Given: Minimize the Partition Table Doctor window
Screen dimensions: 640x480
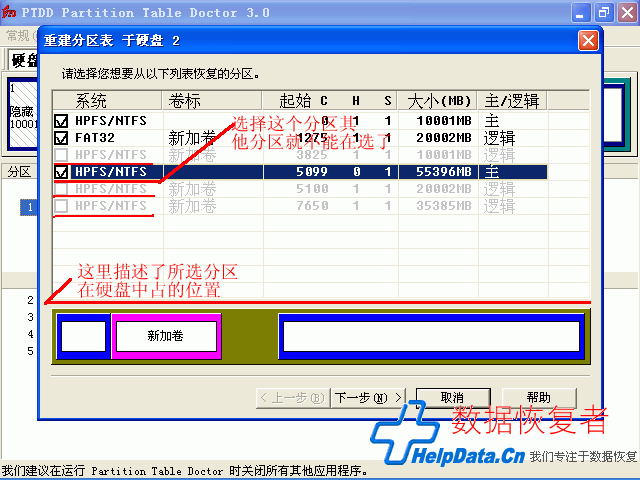Looking at the screenshot, I should coord(580,13).
